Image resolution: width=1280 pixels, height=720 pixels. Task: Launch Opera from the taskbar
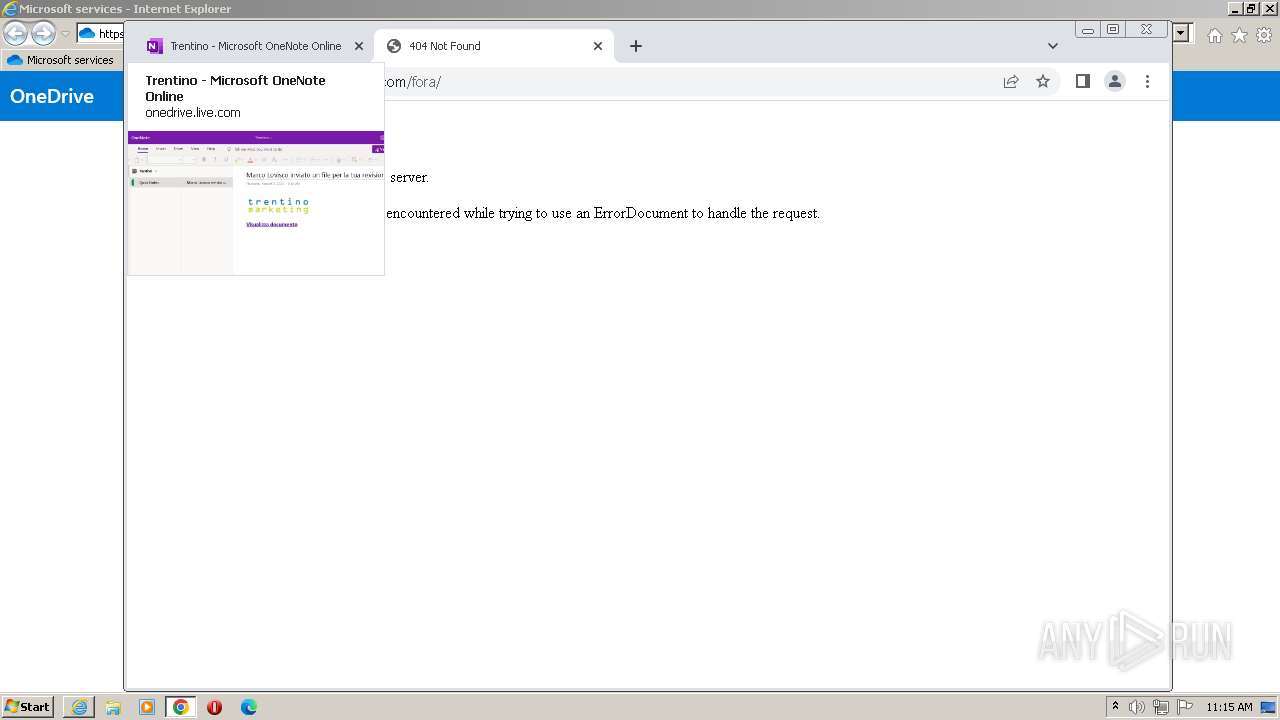pos(214,707)
